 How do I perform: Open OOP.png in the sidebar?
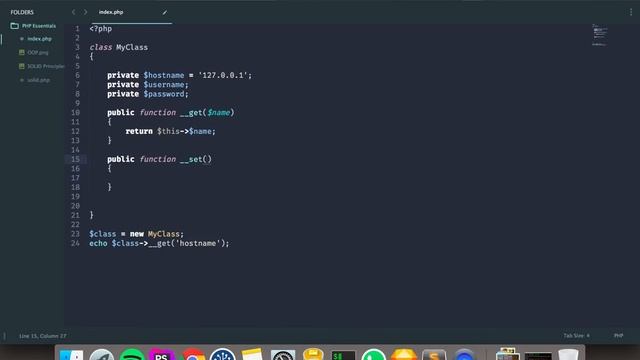[x=38, y=53]
